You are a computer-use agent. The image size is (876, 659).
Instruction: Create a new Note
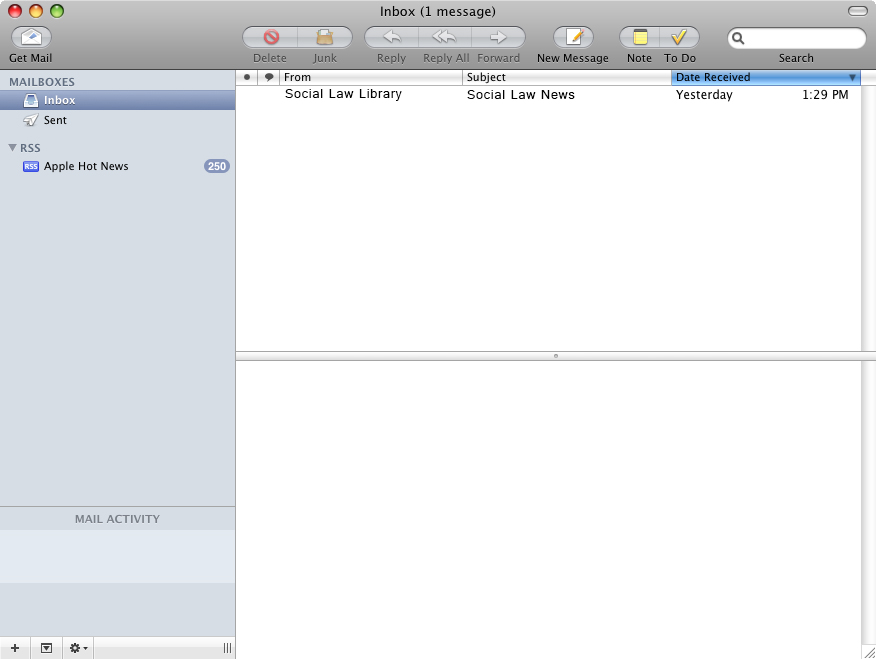[640, 37]
